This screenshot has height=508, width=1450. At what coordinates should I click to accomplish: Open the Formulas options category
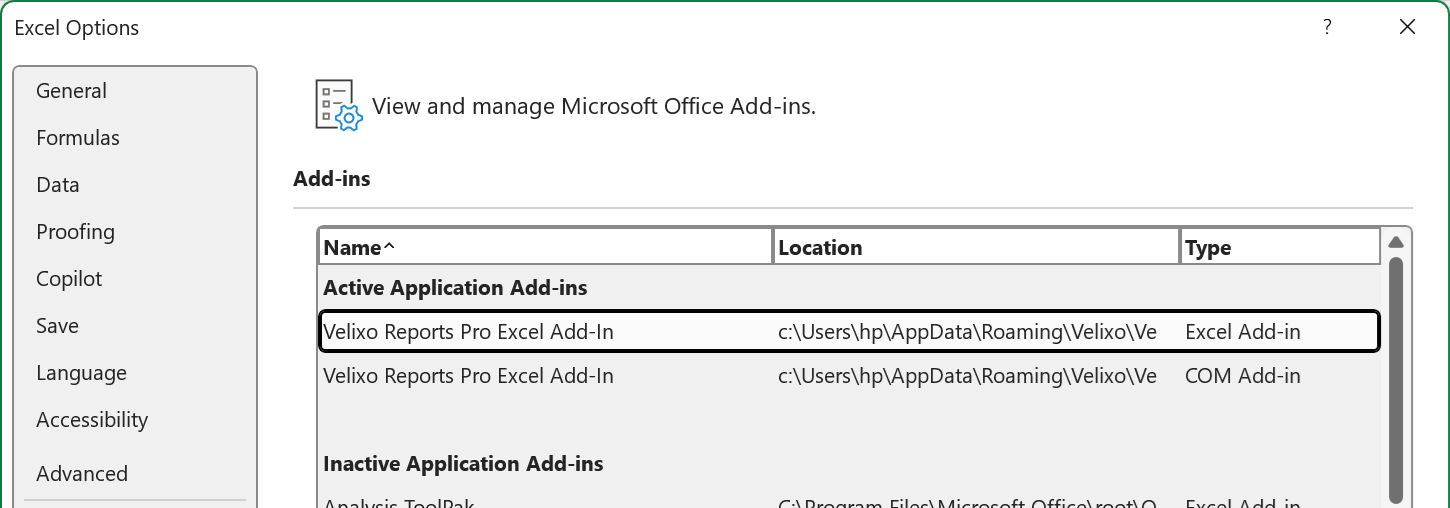point(78,138)
